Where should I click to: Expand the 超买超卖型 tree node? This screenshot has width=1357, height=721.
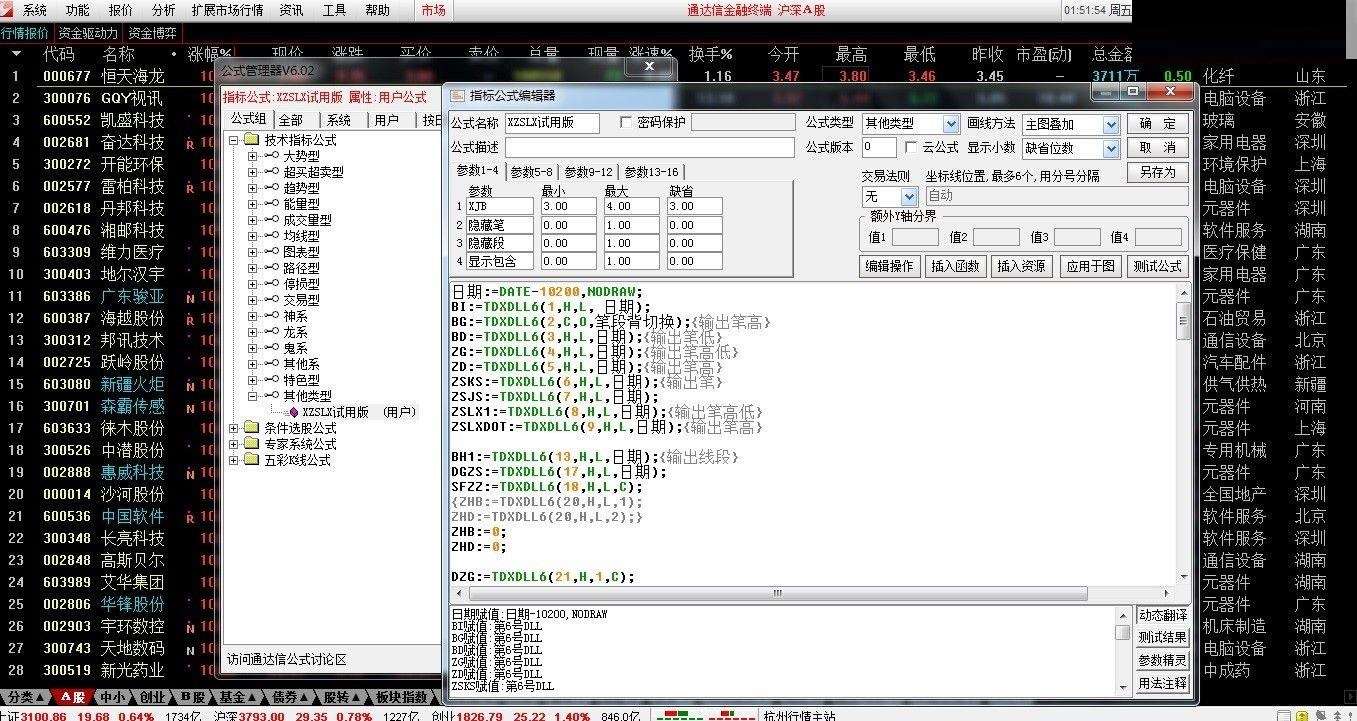[253, 172]
